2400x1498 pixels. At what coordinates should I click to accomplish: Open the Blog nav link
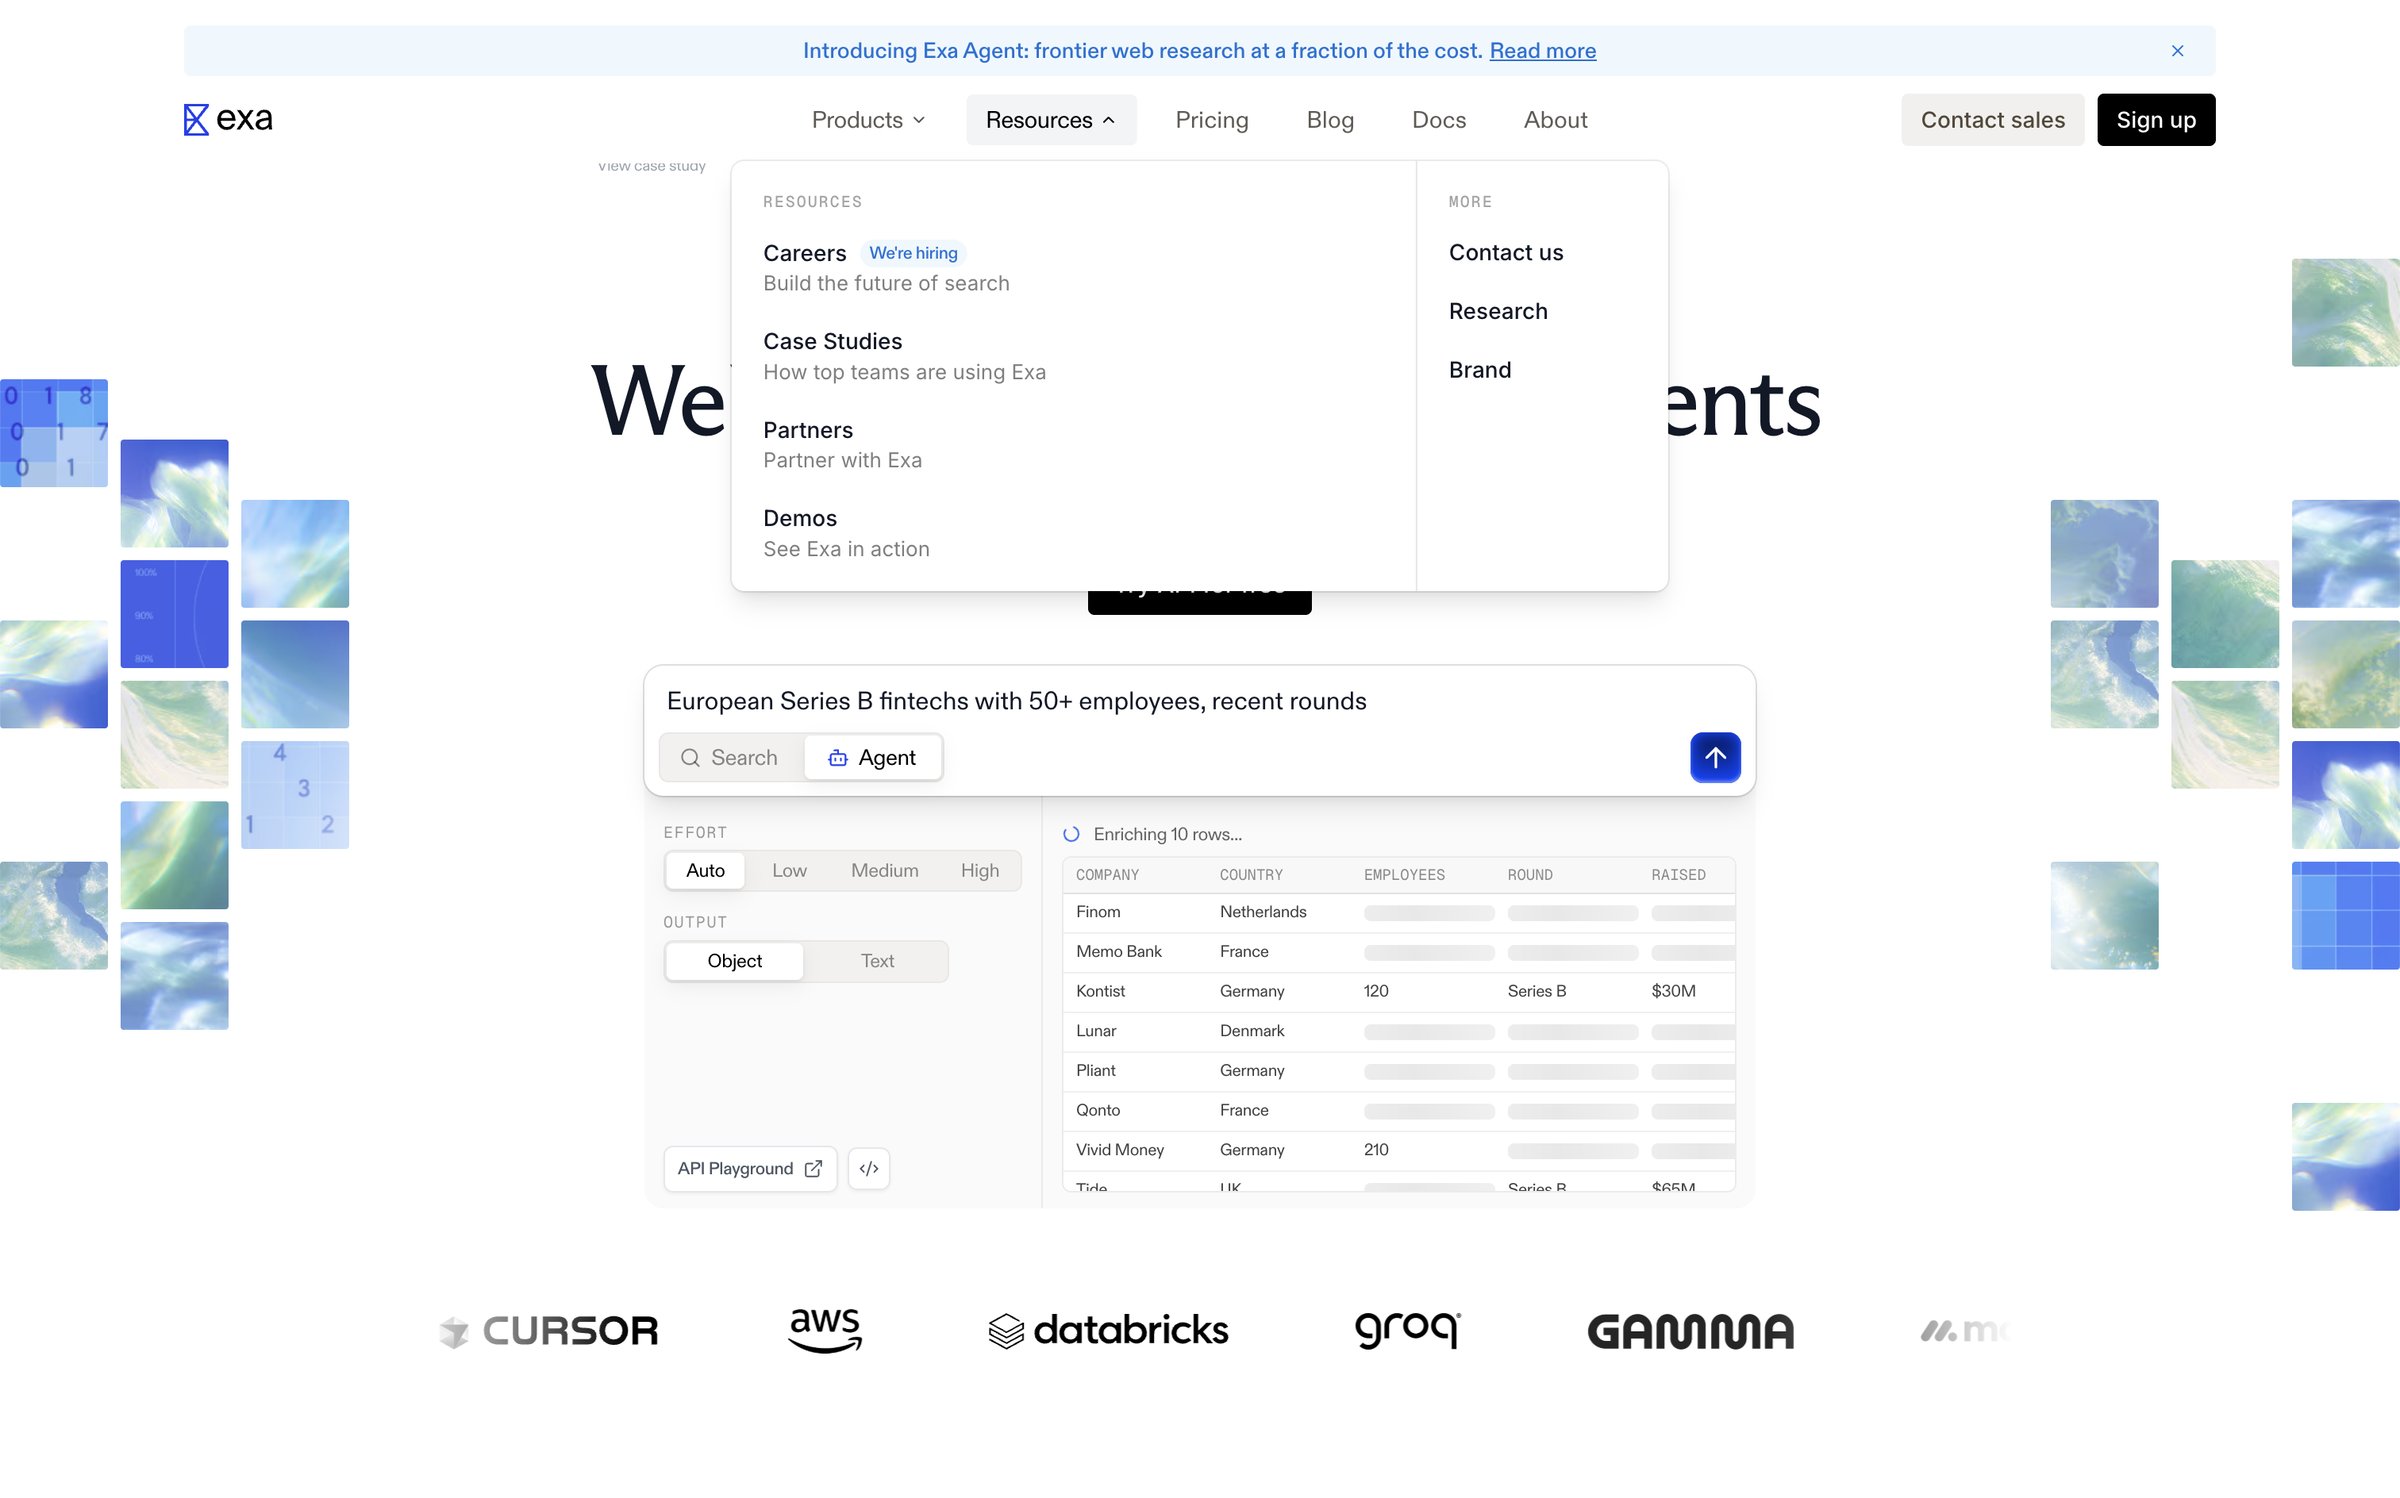(1330, 120)
